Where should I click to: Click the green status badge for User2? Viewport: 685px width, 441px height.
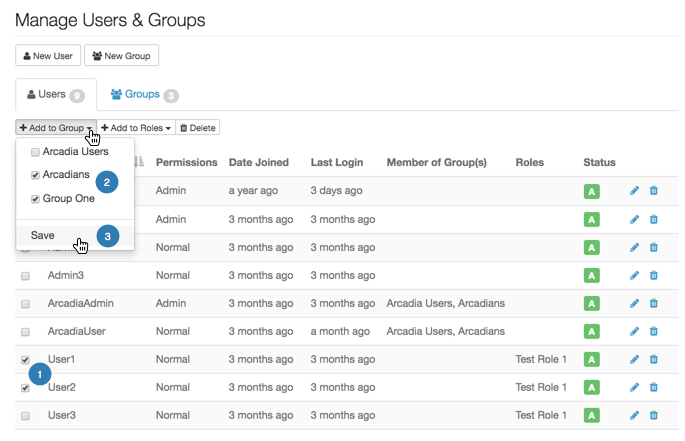pyautogui.click(x=591, y=387)
